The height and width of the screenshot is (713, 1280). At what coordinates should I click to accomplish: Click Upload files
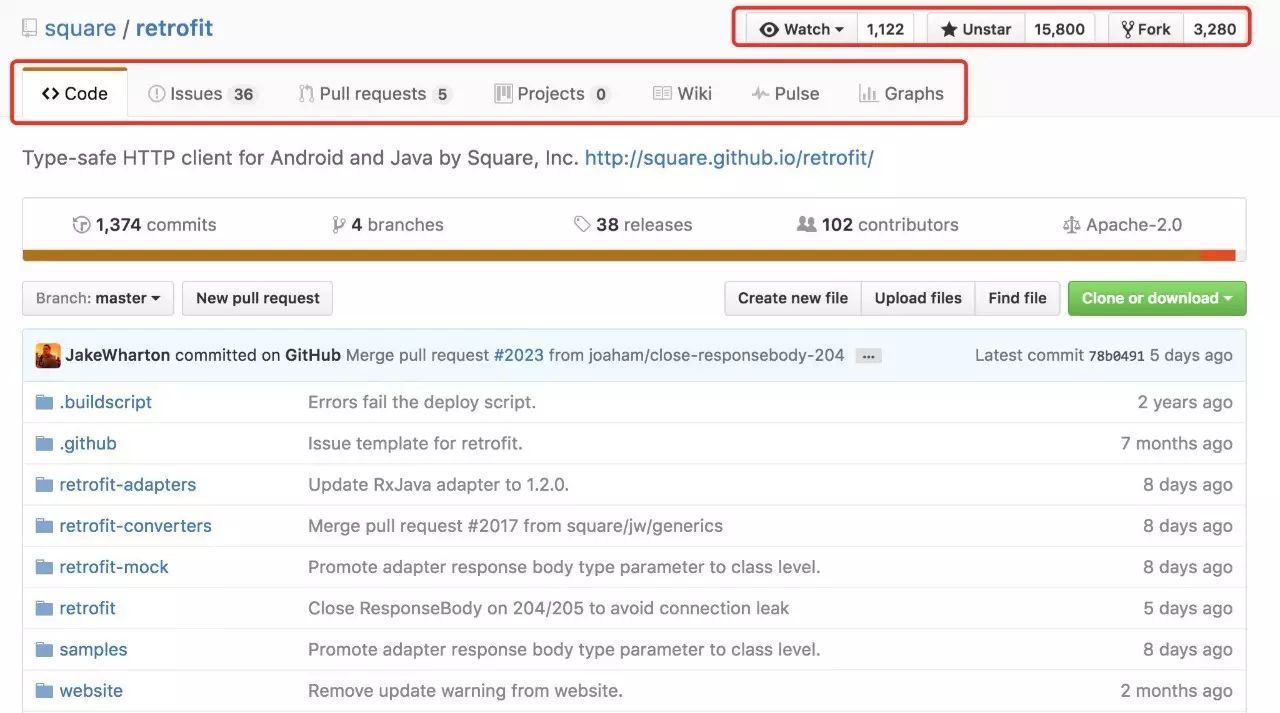[x=918, y=298]
